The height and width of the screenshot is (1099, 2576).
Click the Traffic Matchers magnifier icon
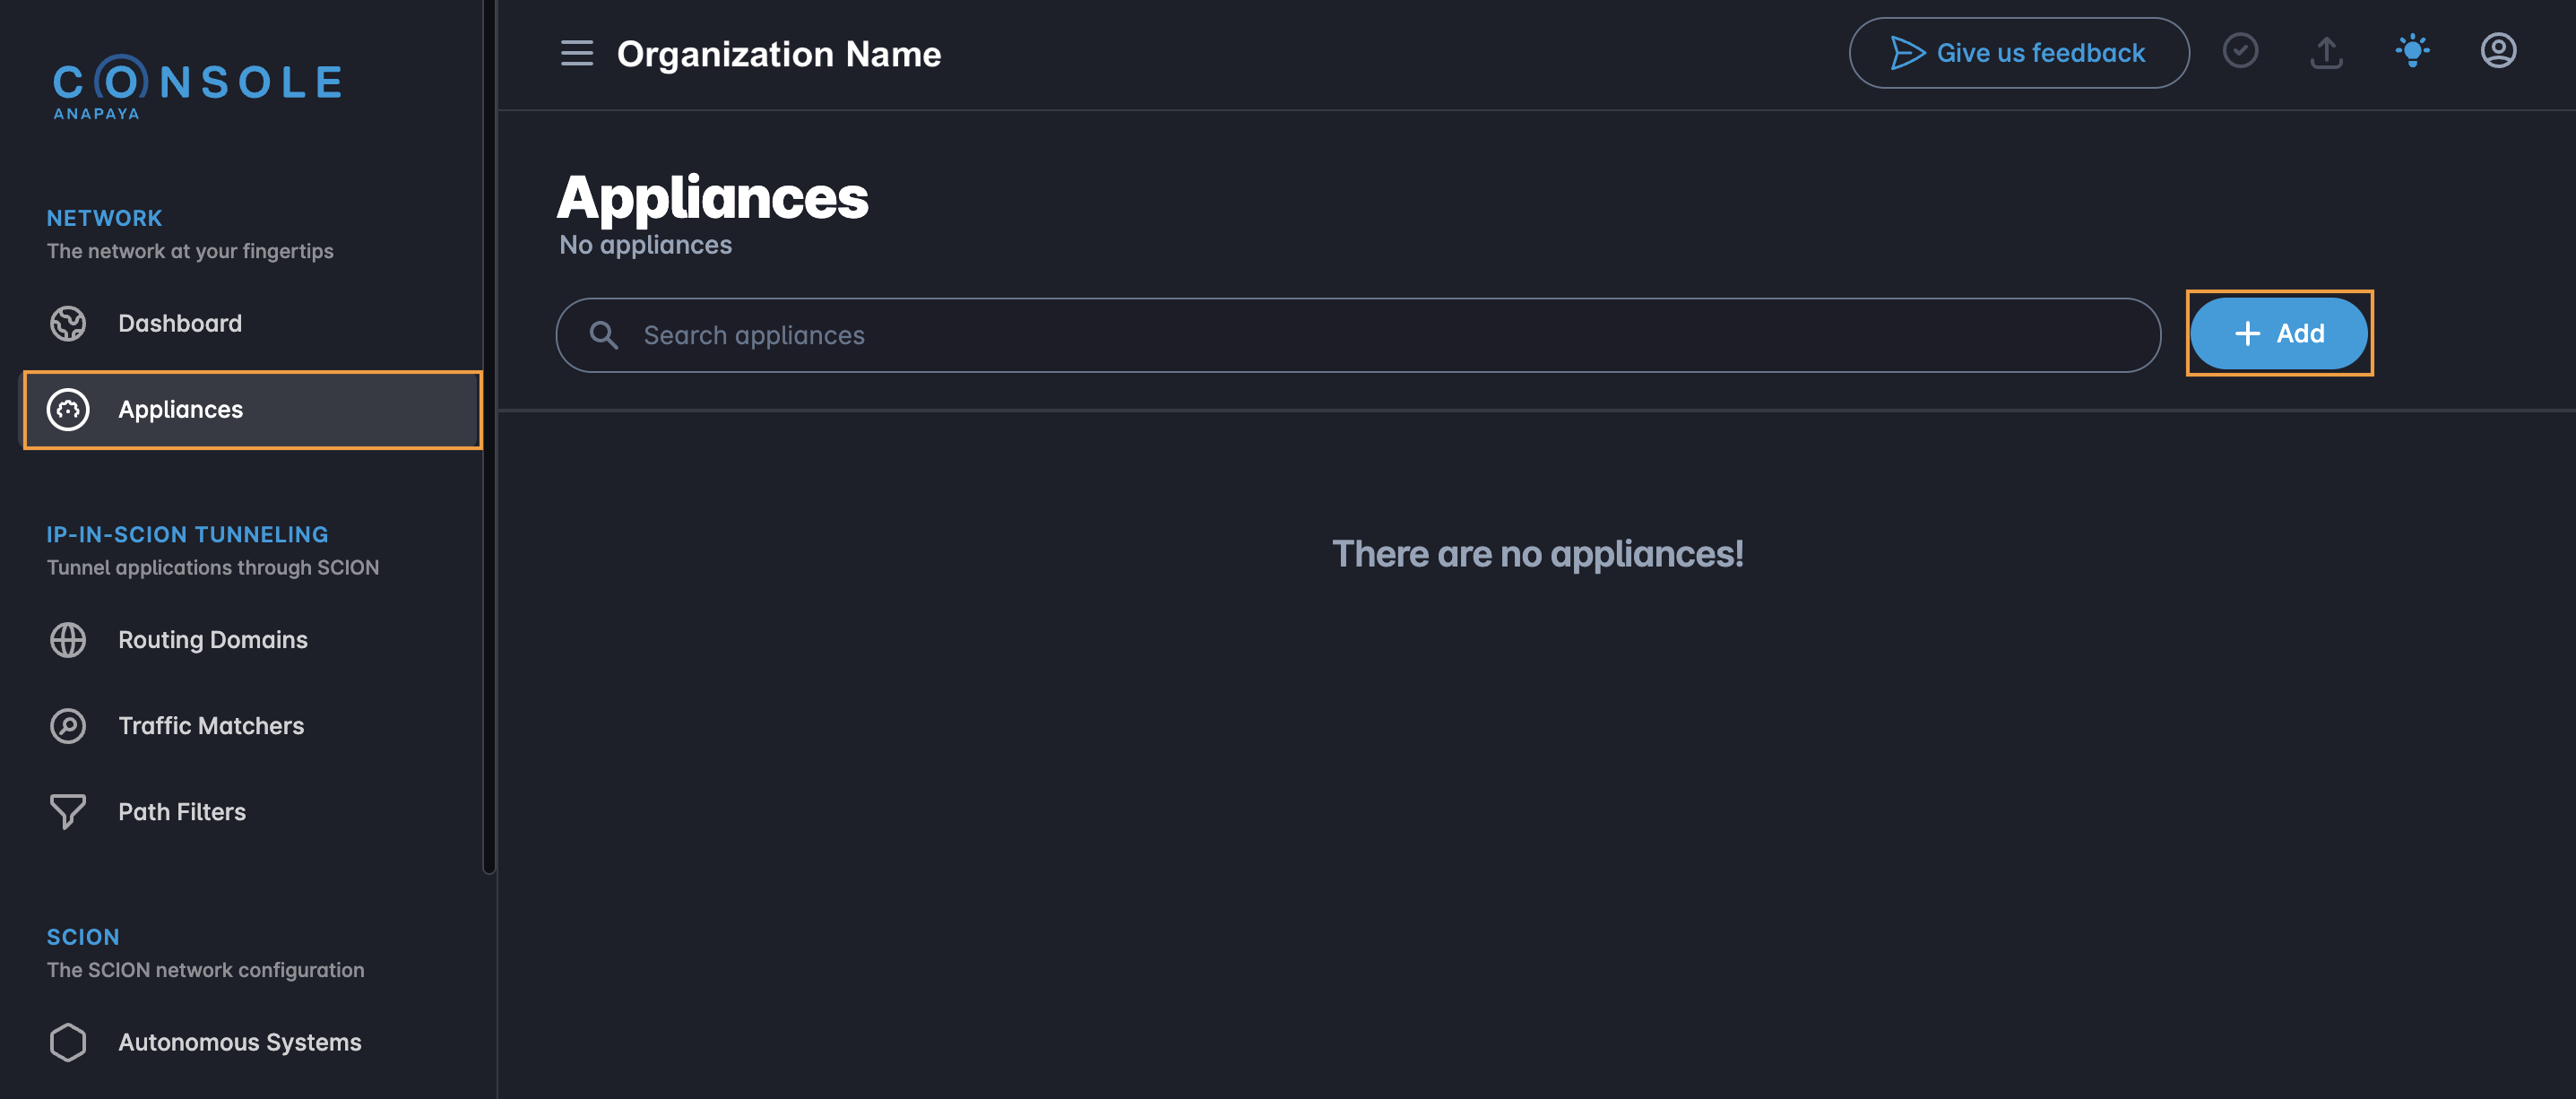tap(68, 725)
